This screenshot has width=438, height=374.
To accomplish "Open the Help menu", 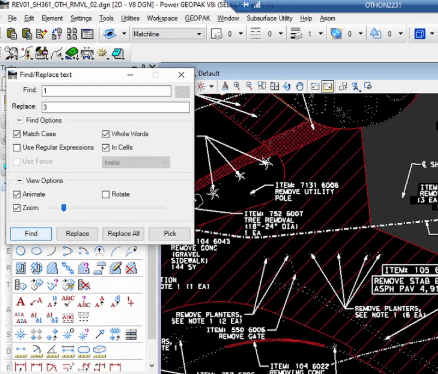I will pyautogui.click(x=306, y=18).
